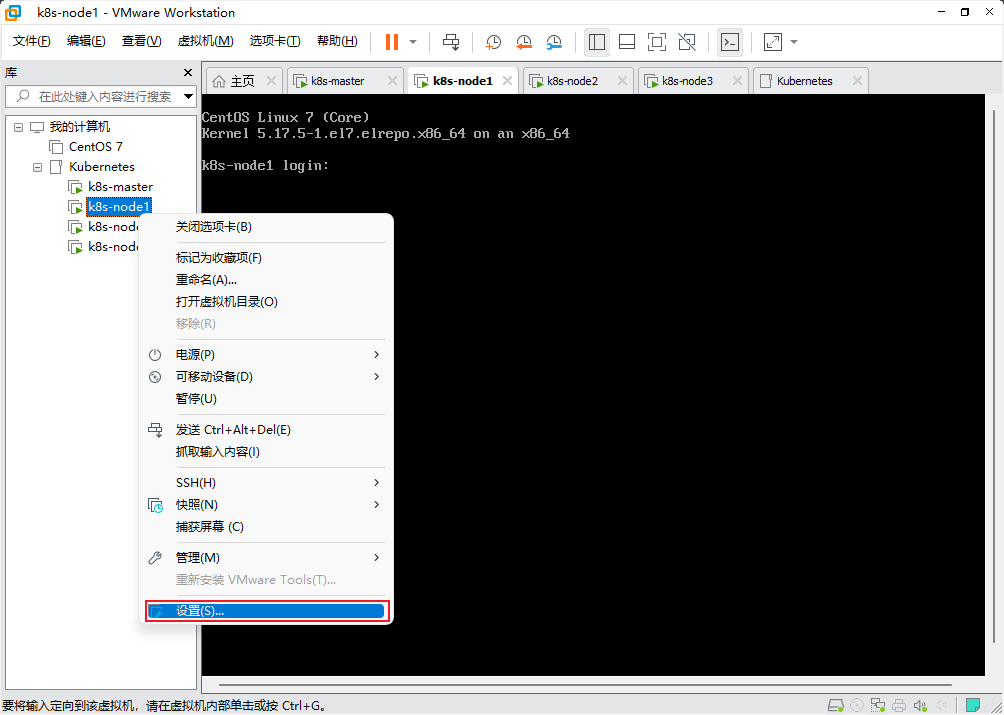
Task: Expand the SSH(H) submenu
Action: 266,483
